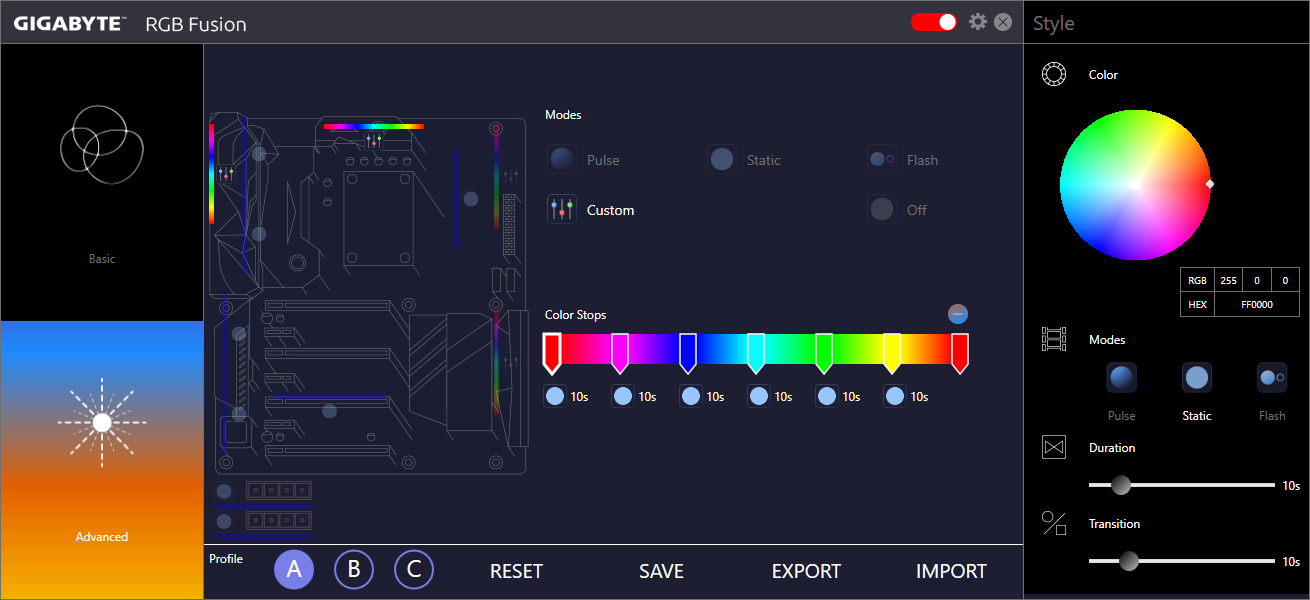1310x600 pixels.
Task: Click the vertical rainbow strip on left edge
Action: (x=212, y=172)
